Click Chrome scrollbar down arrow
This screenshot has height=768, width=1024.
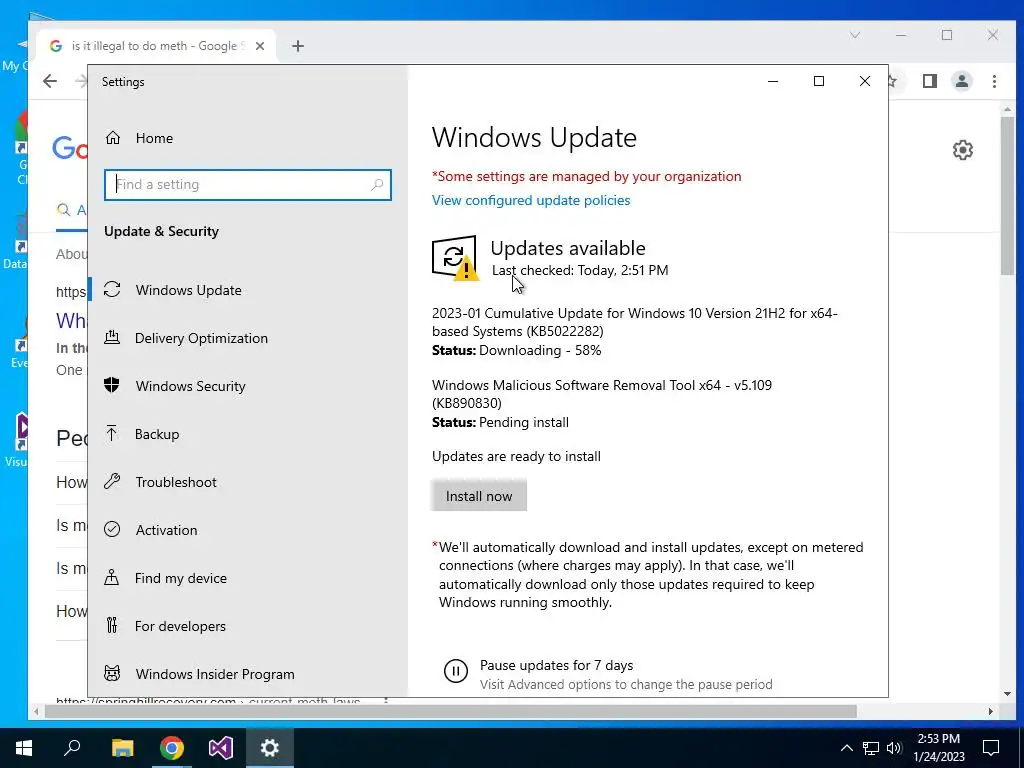point(1007,694)
